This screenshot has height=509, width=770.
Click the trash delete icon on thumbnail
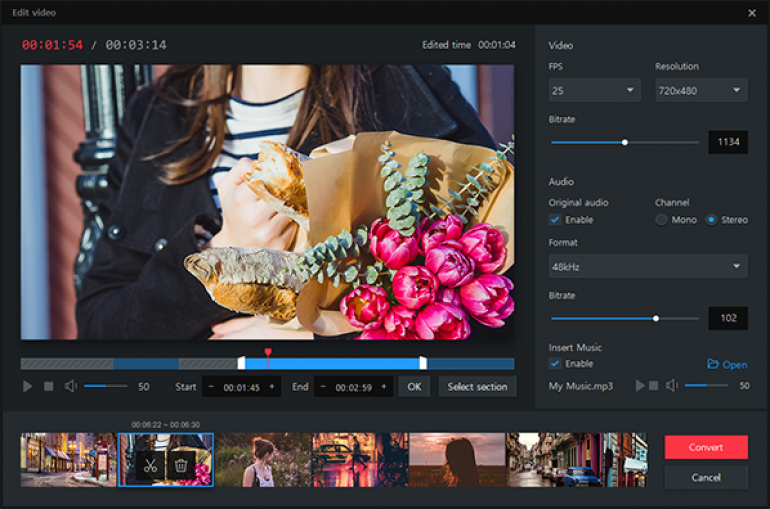coord(181,464)
